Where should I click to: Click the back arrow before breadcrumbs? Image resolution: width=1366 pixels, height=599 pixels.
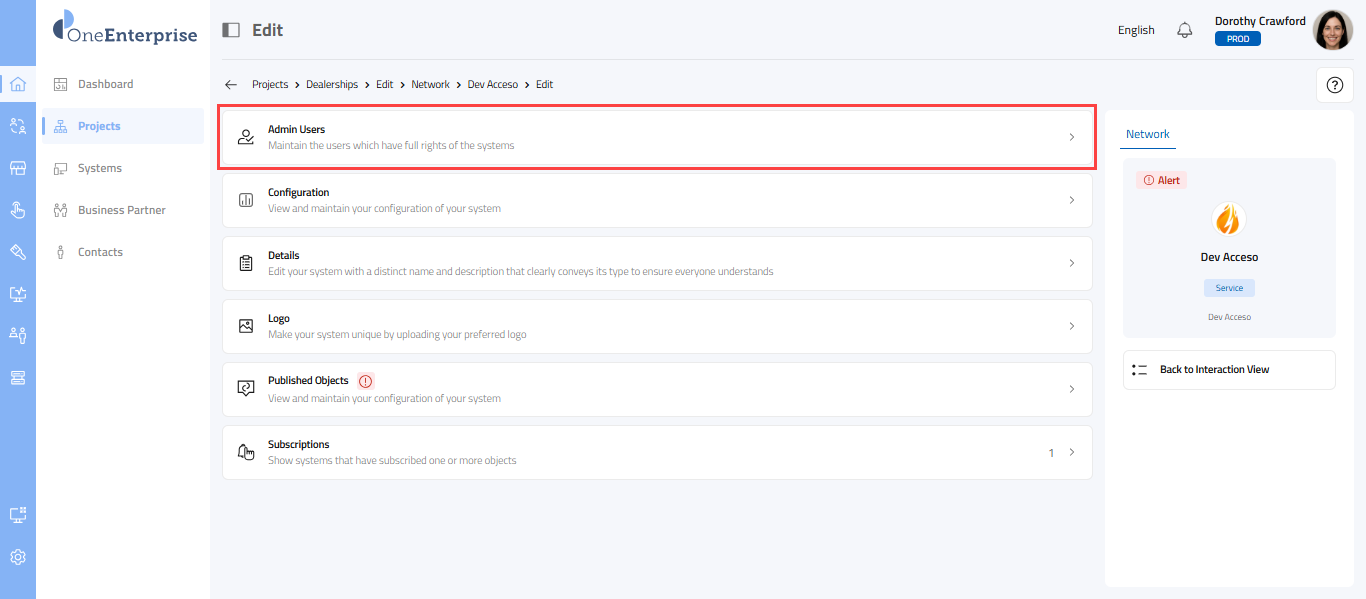click(231, 85)
